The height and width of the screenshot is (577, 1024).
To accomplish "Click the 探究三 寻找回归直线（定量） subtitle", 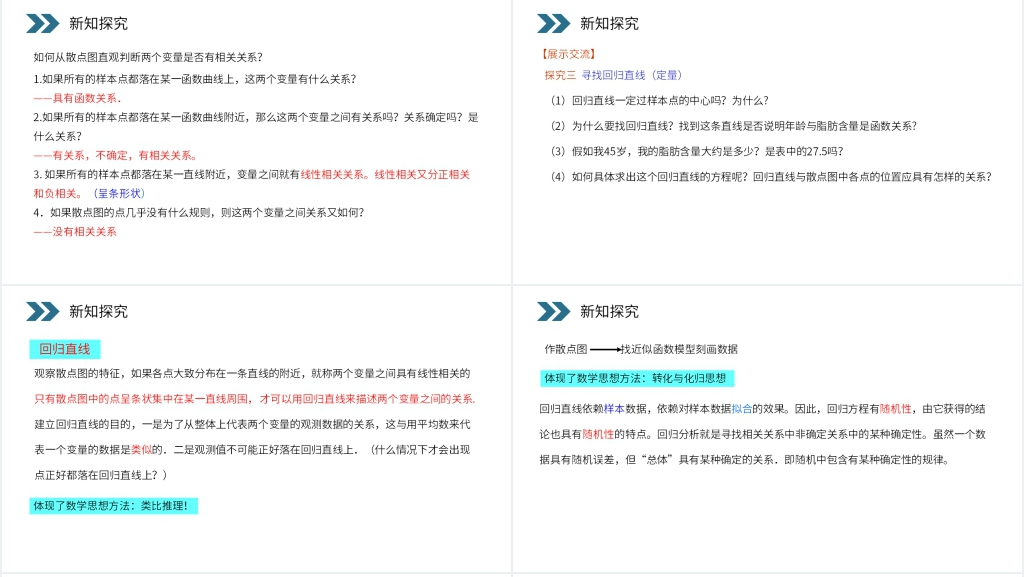I will [x=615, y=75].
